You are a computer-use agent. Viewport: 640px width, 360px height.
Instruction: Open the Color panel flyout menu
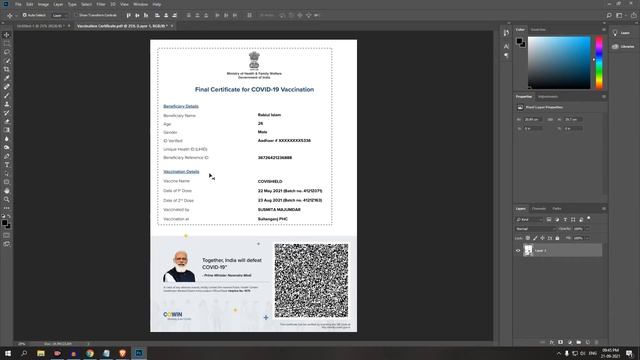pos(604,29)
